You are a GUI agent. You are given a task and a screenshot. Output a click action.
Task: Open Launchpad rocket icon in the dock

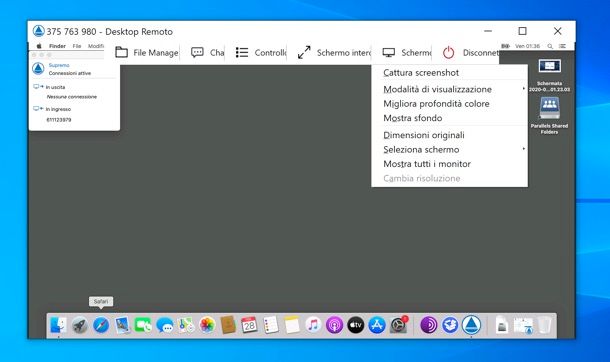(x=80, y=325)
